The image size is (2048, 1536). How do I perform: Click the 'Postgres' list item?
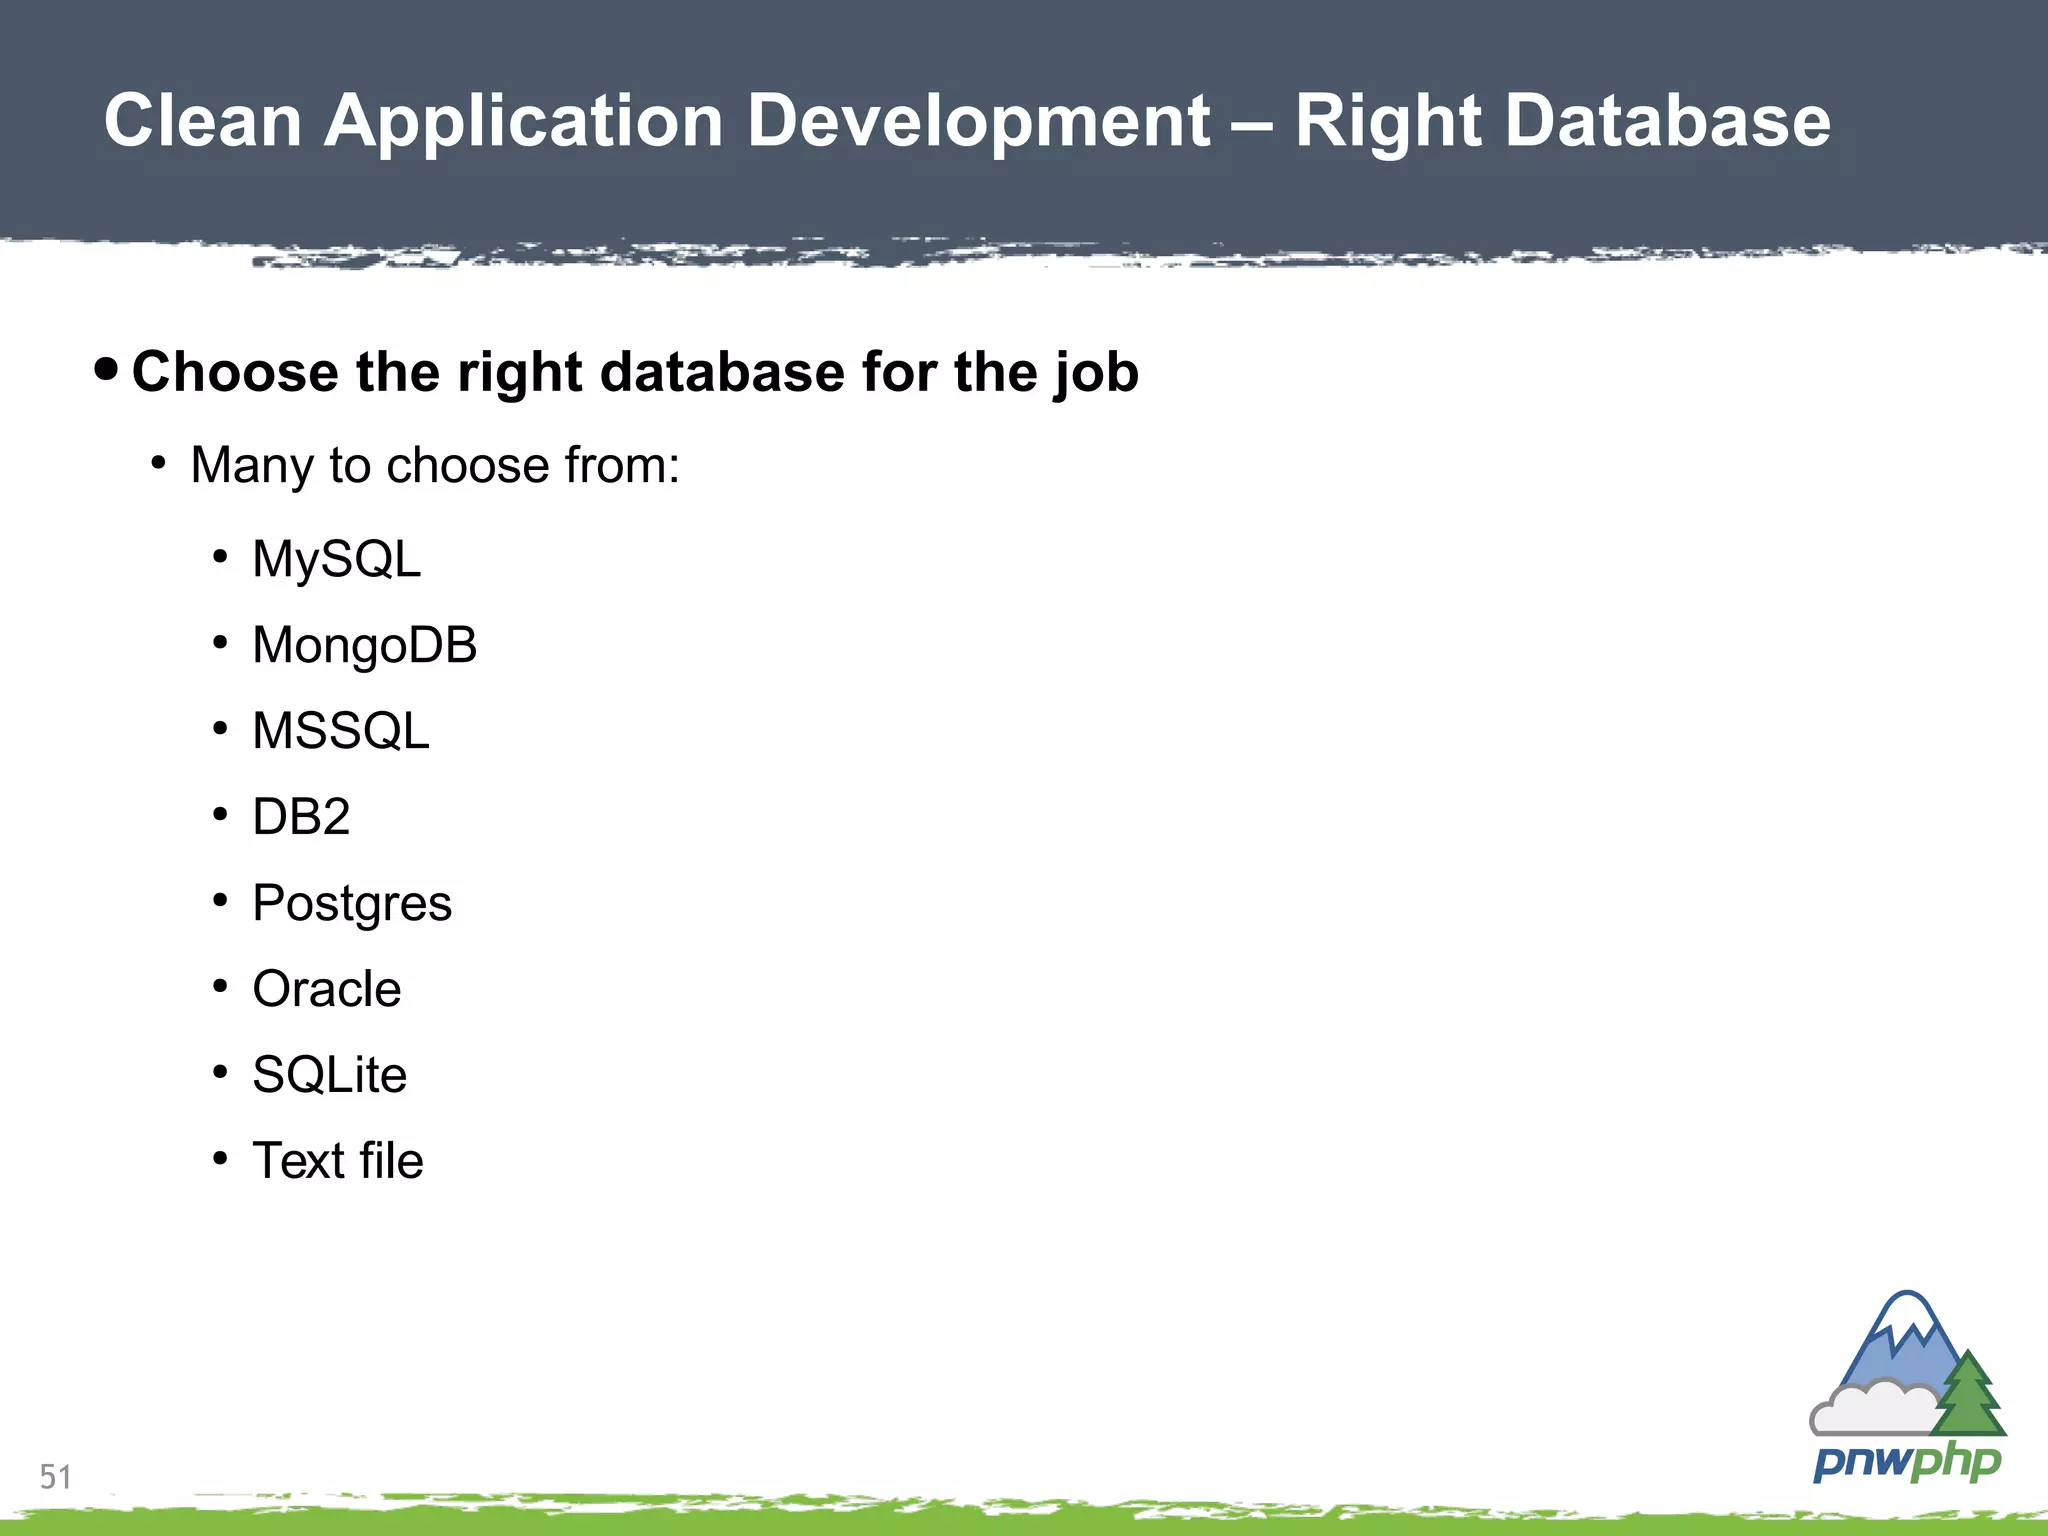point(352,904)
